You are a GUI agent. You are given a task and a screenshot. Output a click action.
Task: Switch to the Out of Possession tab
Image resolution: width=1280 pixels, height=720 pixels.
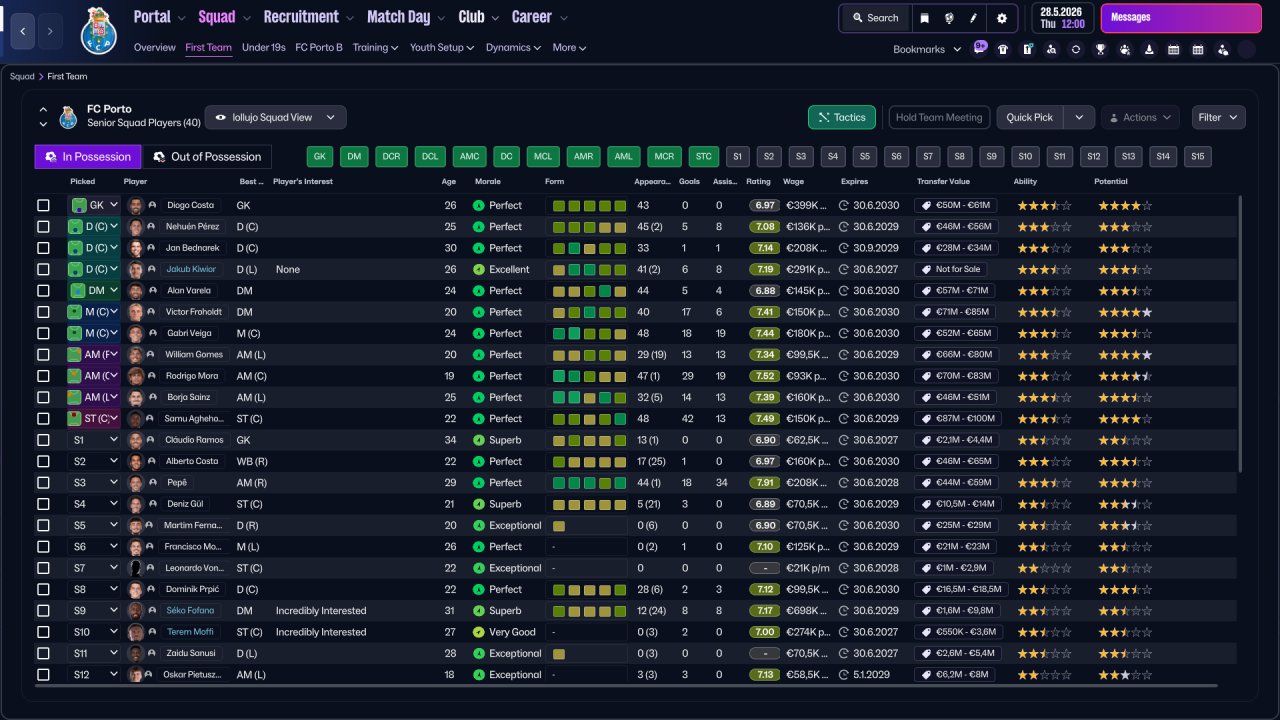point(208,157)
